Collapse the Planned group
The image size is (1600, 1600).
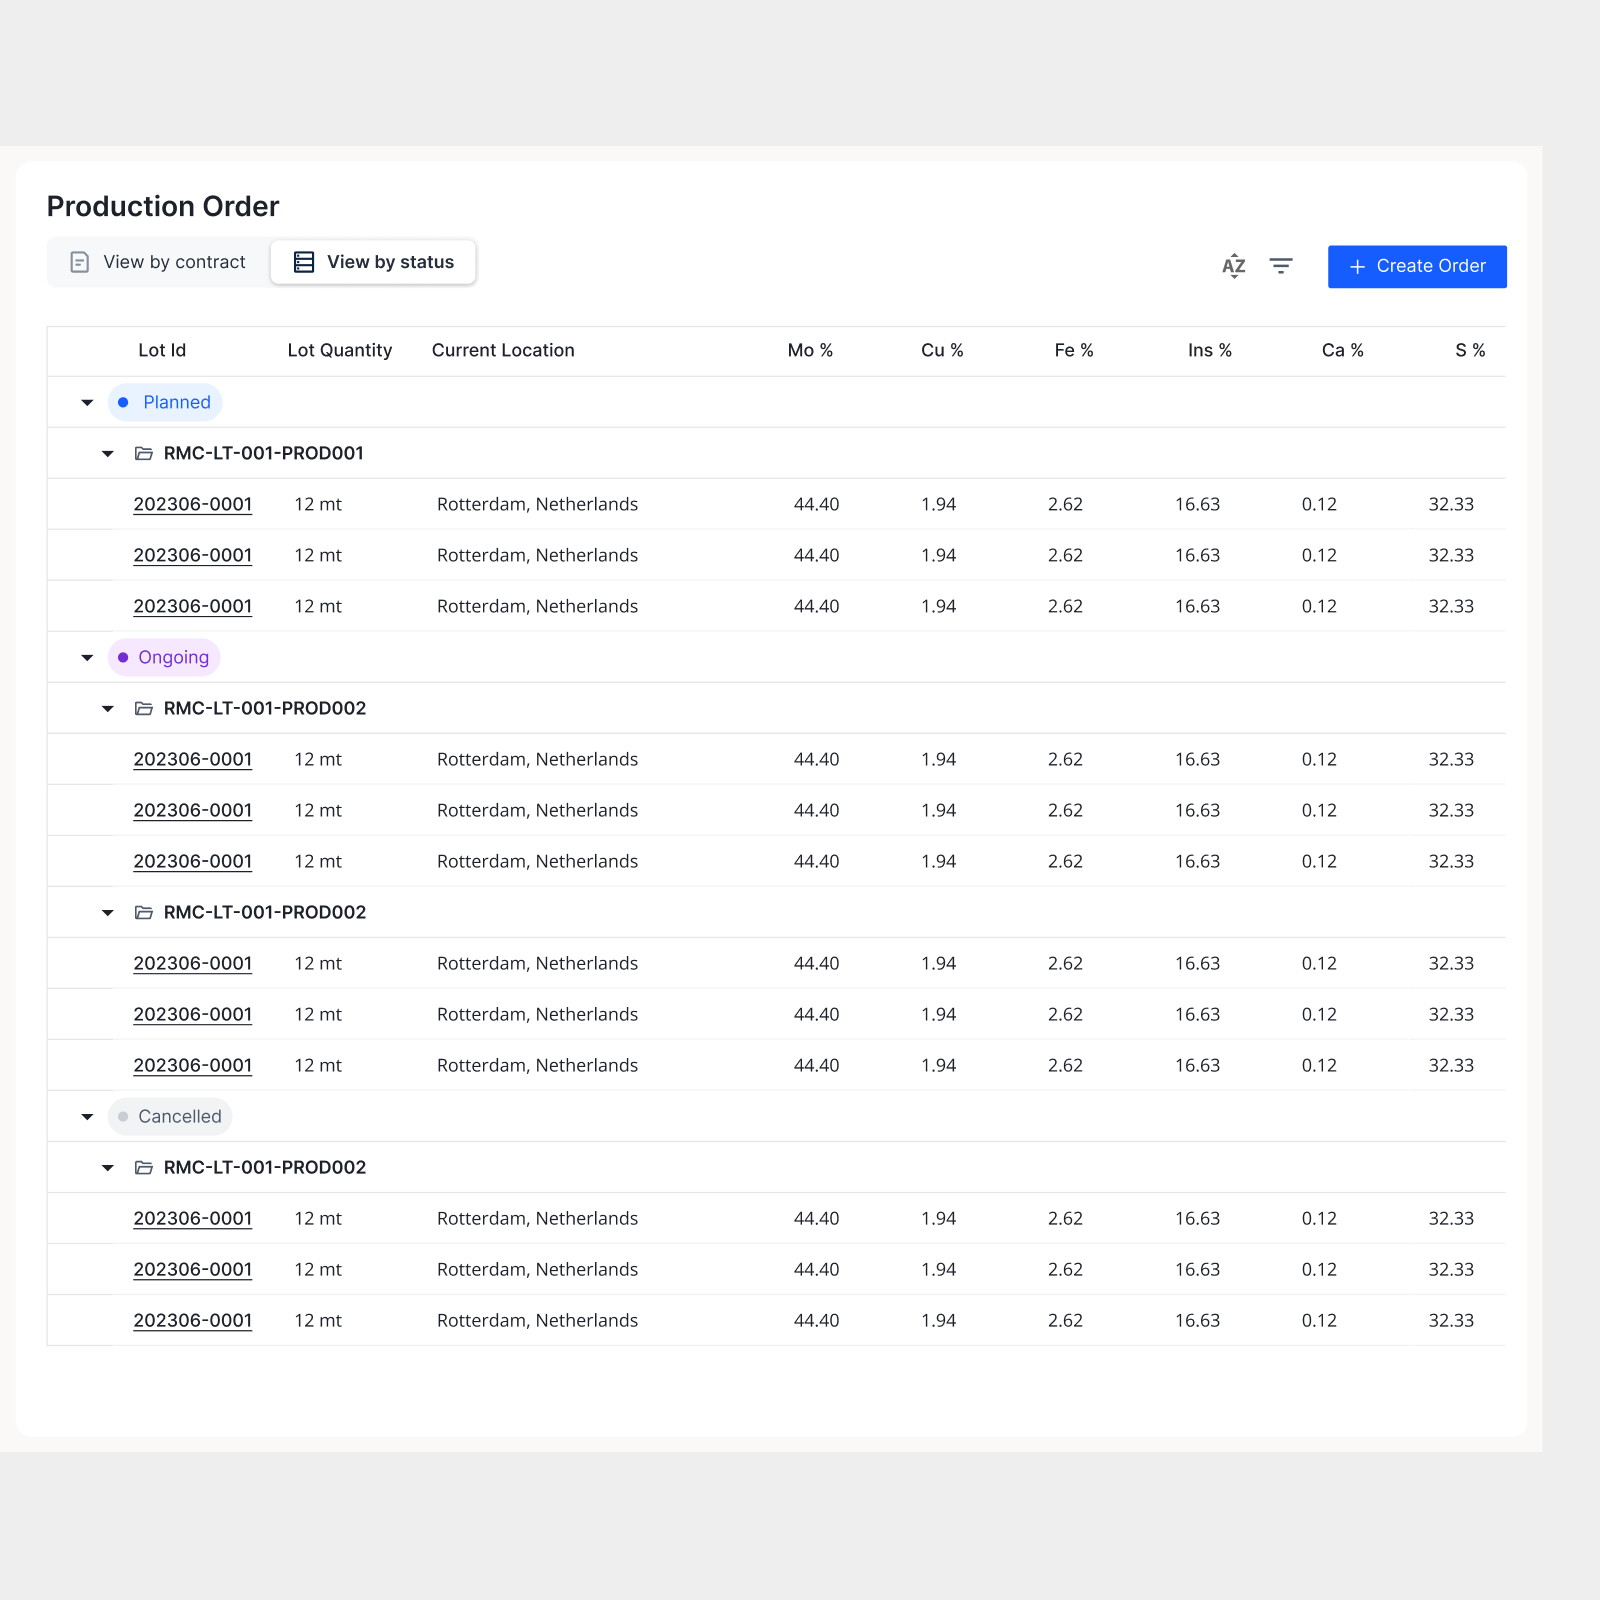[x=86, y=402]
